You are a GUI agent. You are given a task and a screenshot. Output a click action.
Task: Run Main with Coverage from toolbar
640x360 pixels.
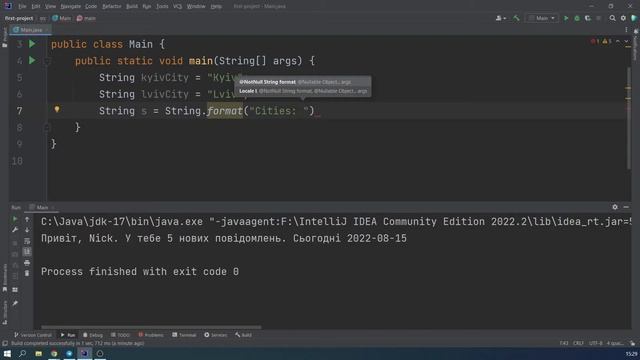[588, 18]
